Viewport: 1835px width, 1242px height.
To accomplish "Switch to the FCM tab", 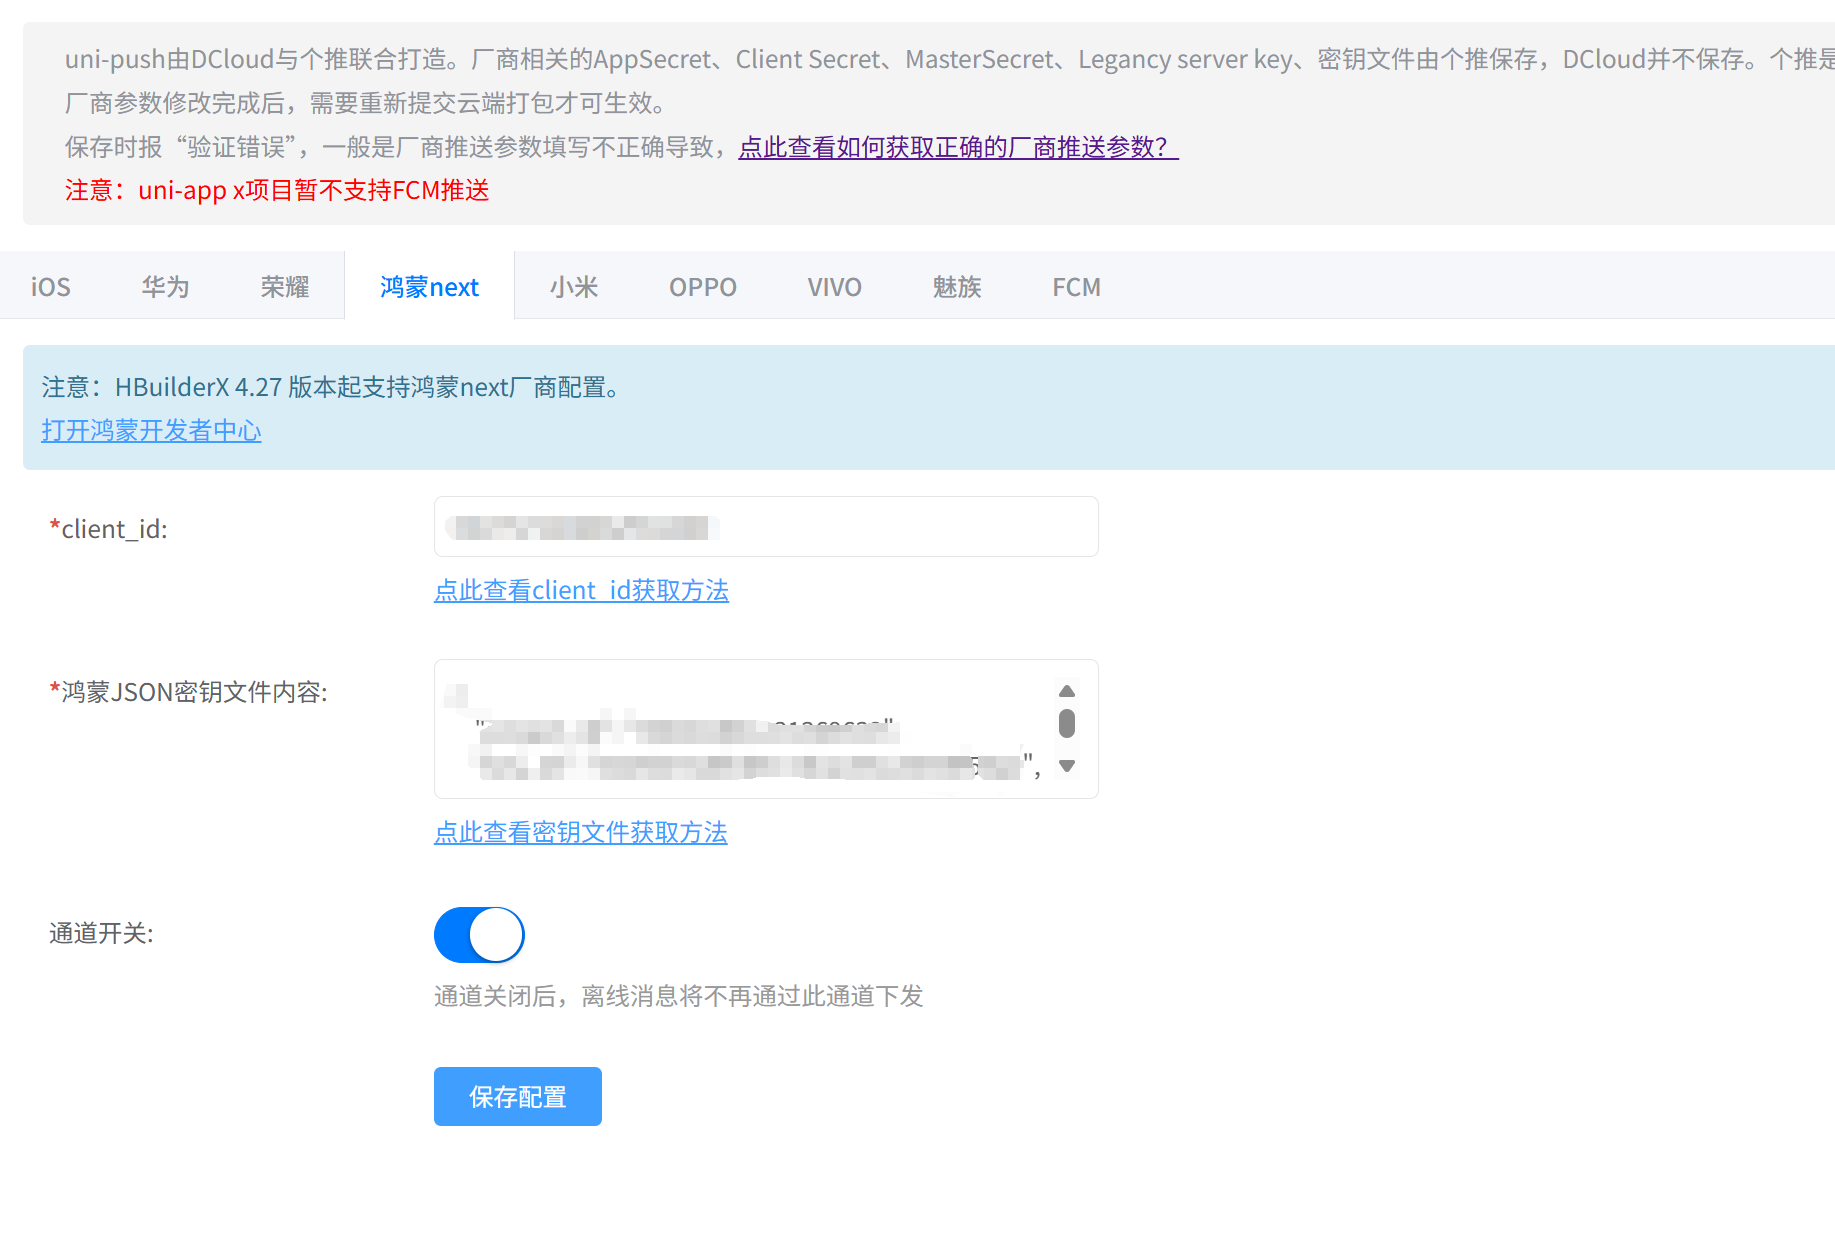I will pos(1077,287).
